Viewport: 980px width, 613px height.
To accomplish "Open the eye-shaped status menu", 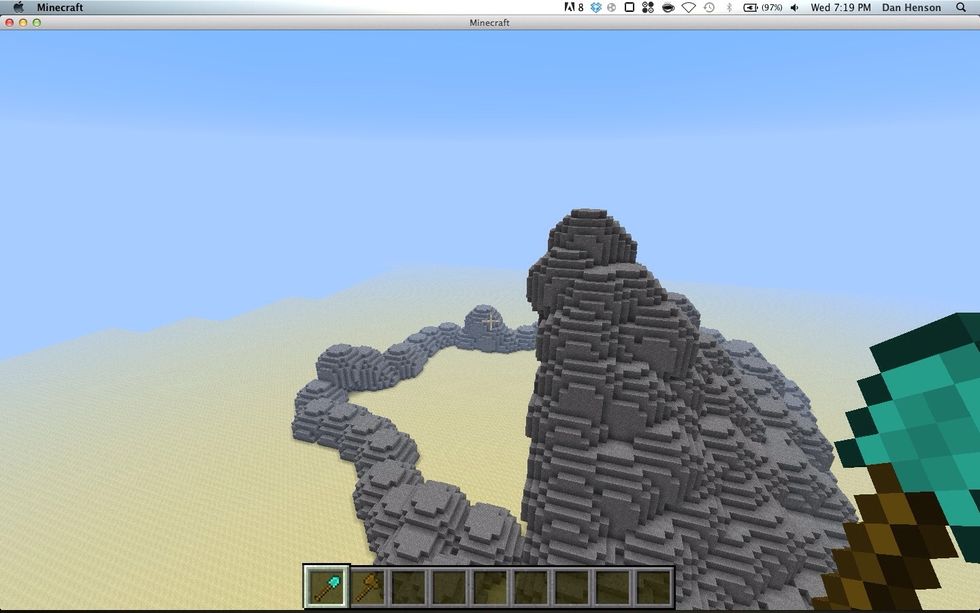I will click(666, 7).
